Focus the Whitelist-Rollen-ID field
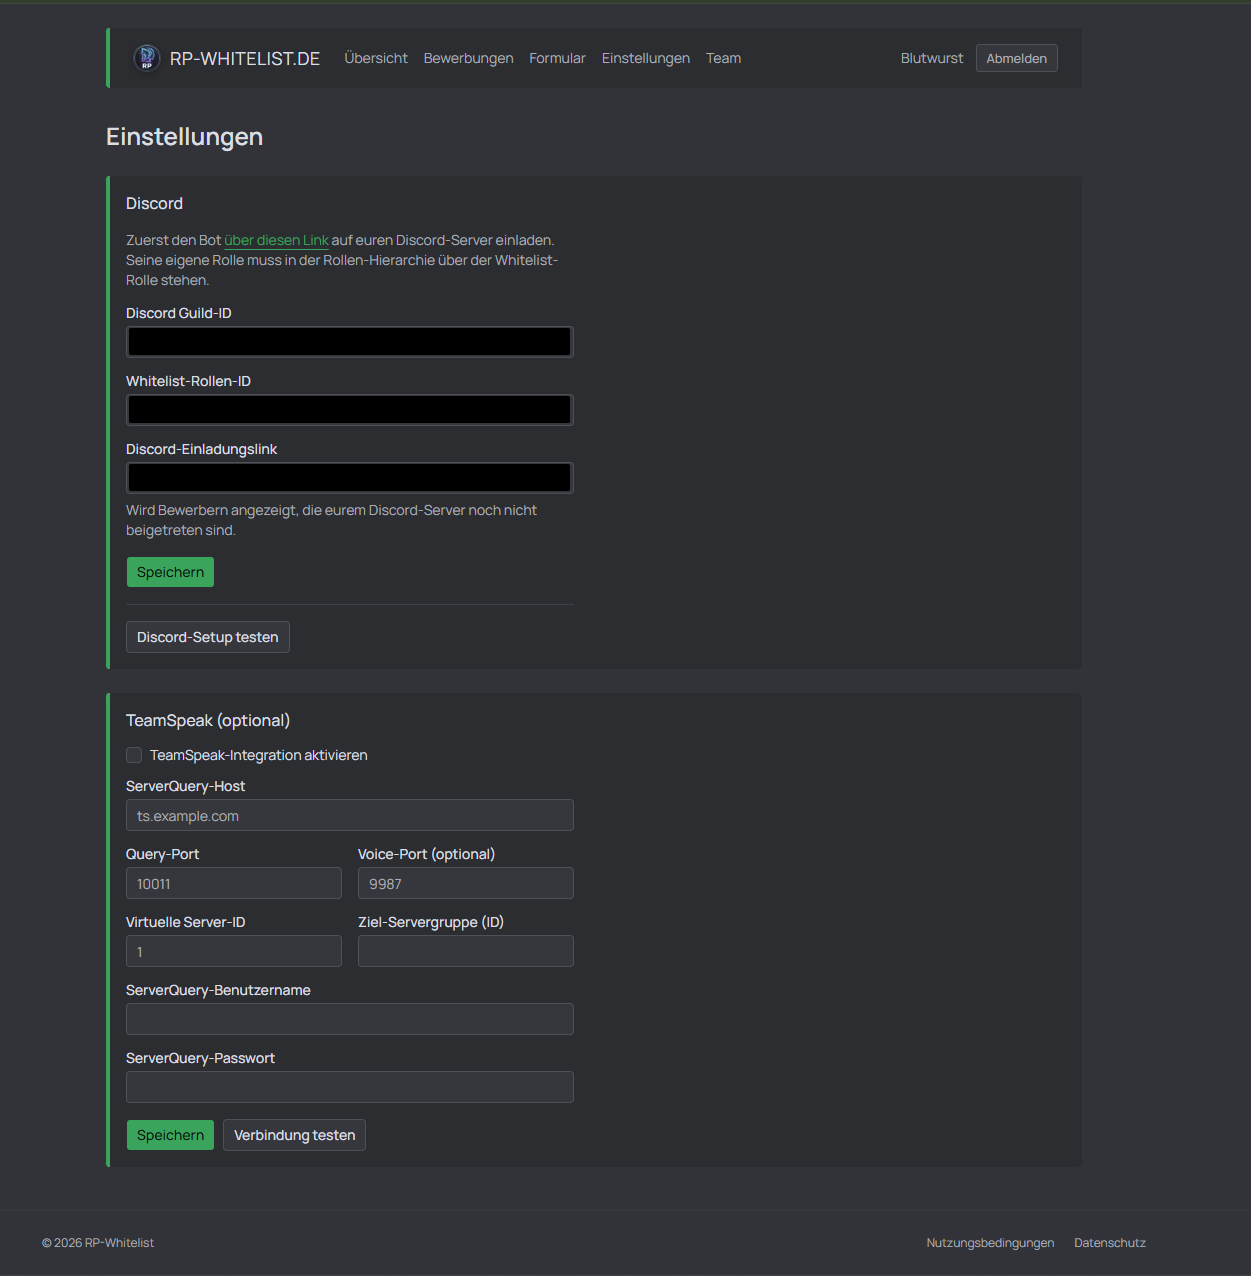 coord(350,410)
